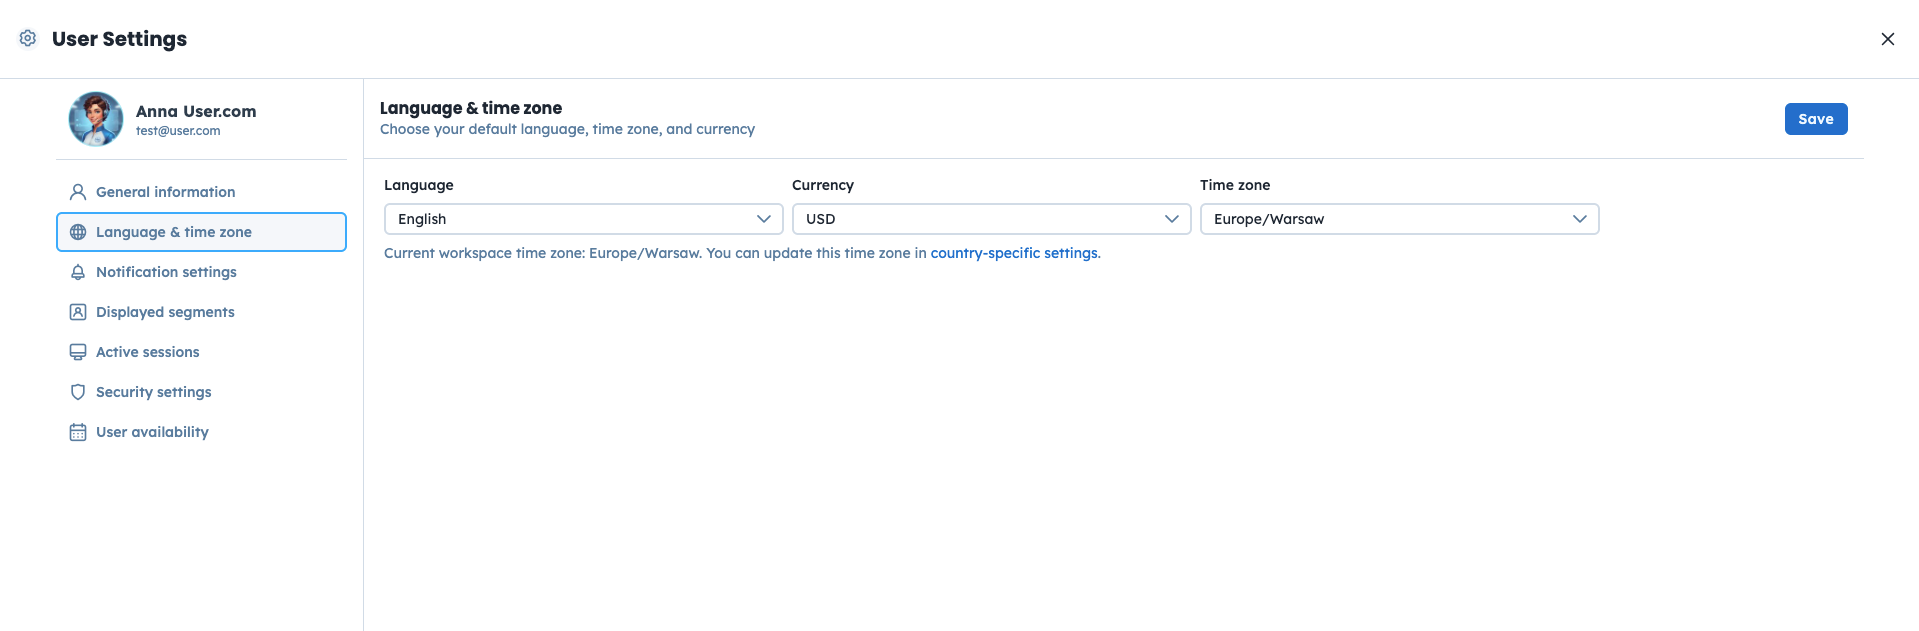
Task: Click the globe icon for Language & time zone
Action: point(78,232)
